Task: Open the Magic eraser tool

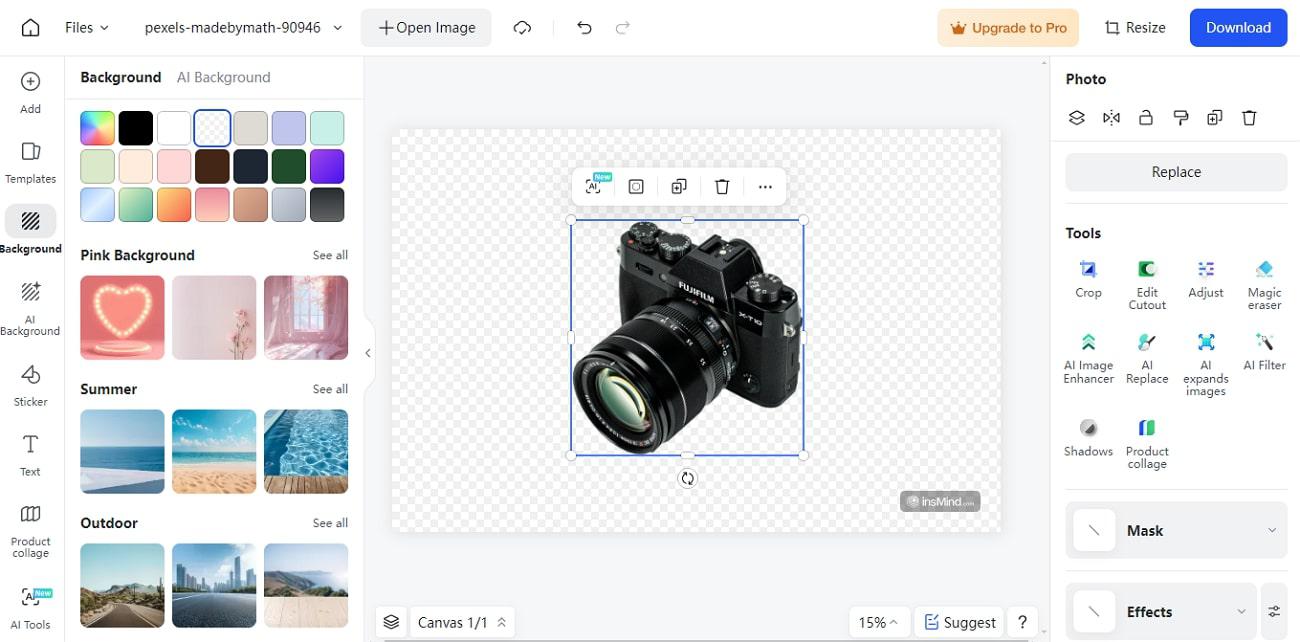Action: pyautogui.click(x=1264, y=283)
